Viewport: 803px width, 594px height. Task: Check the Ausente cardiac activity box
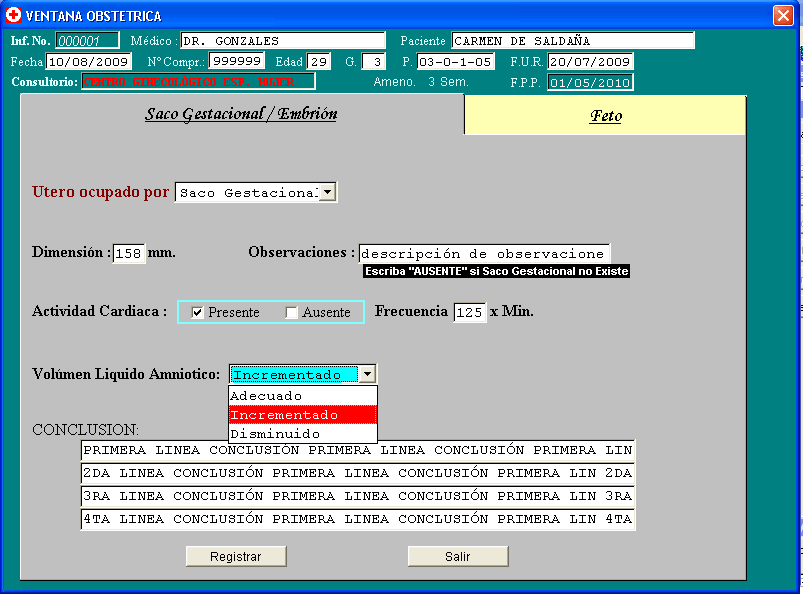[291, 312]
